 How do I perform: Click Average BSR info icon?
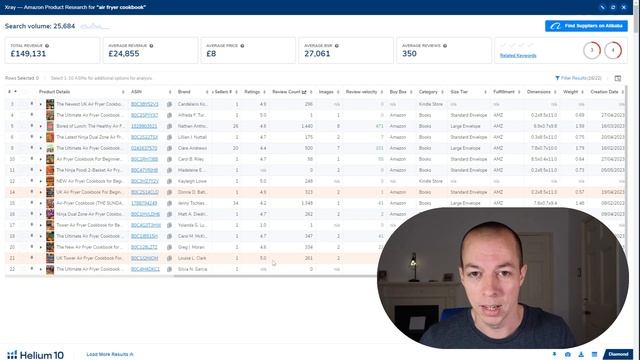tap(336, 46)
